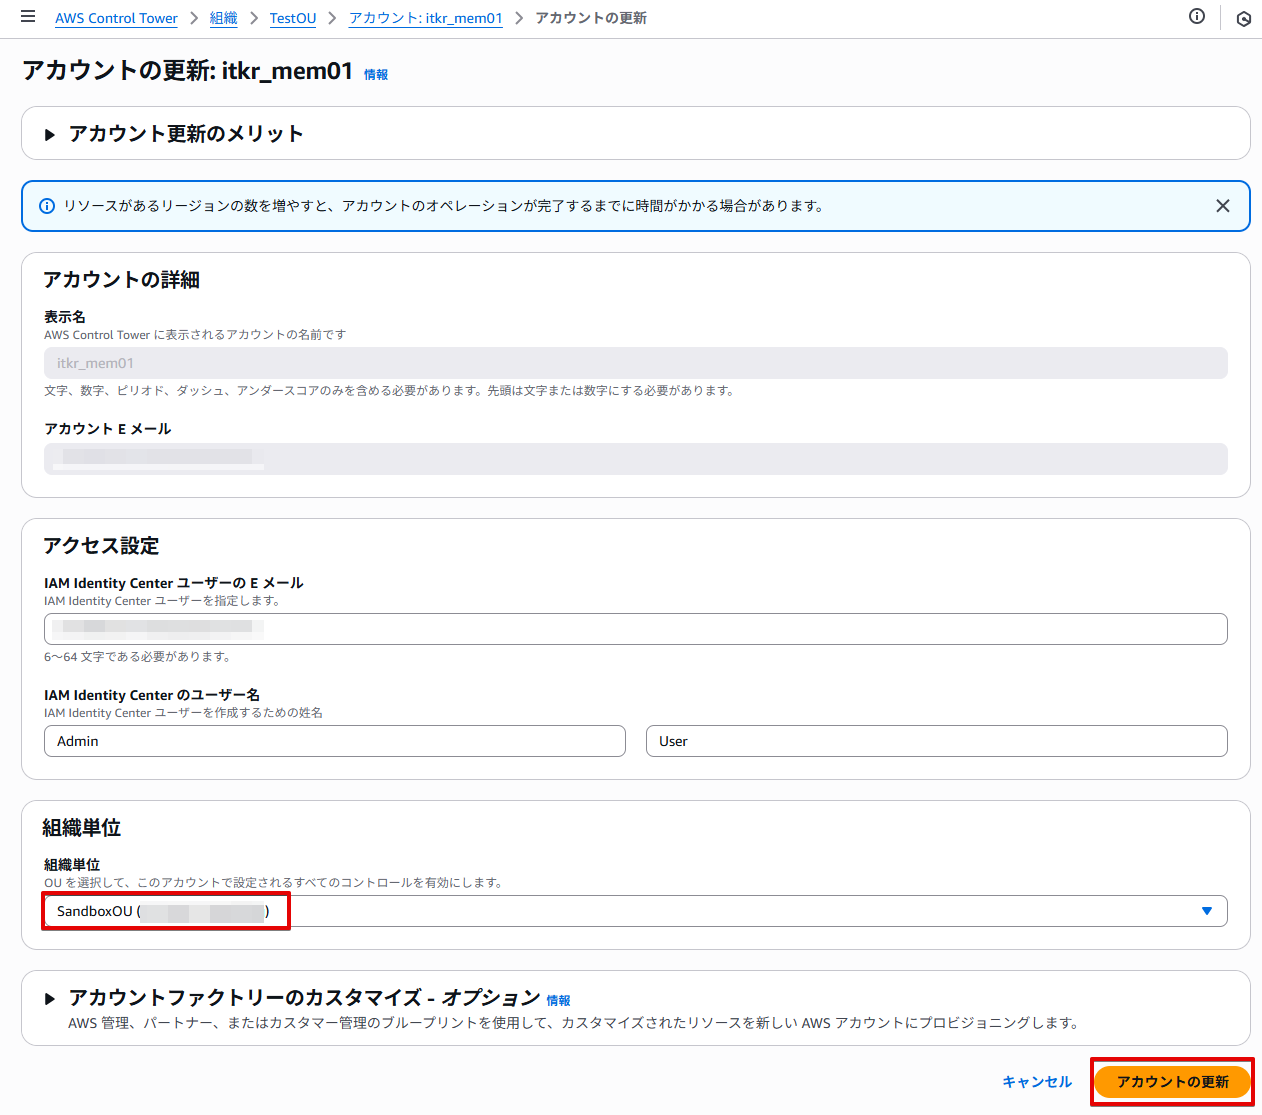Click the User last name field
This screenshot has height=1115, width=1262.
[936, 741]
